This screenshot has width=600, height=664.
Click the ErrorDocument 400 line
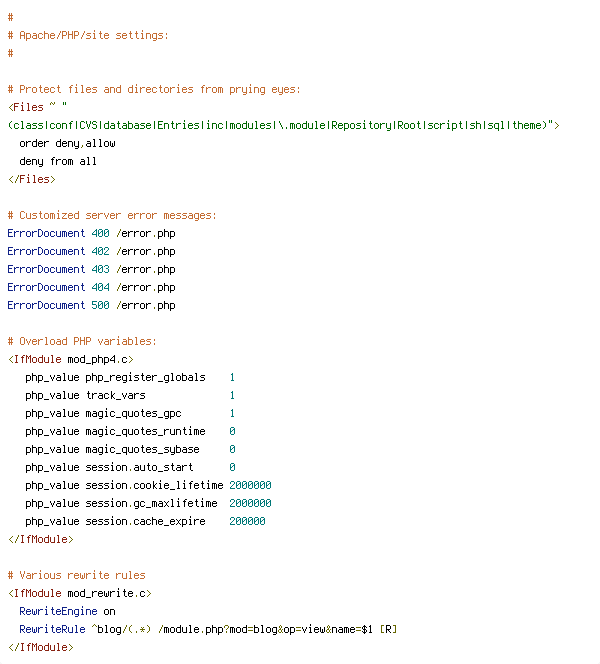coord(91,233)
